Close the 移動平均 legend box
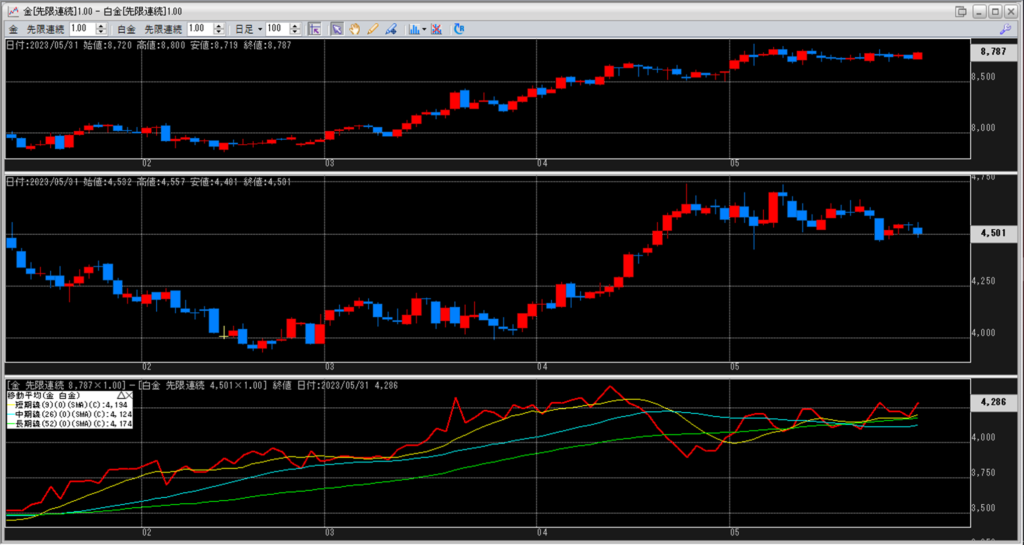The width and height of the screenshot is (1024, 545). (129, 395)
